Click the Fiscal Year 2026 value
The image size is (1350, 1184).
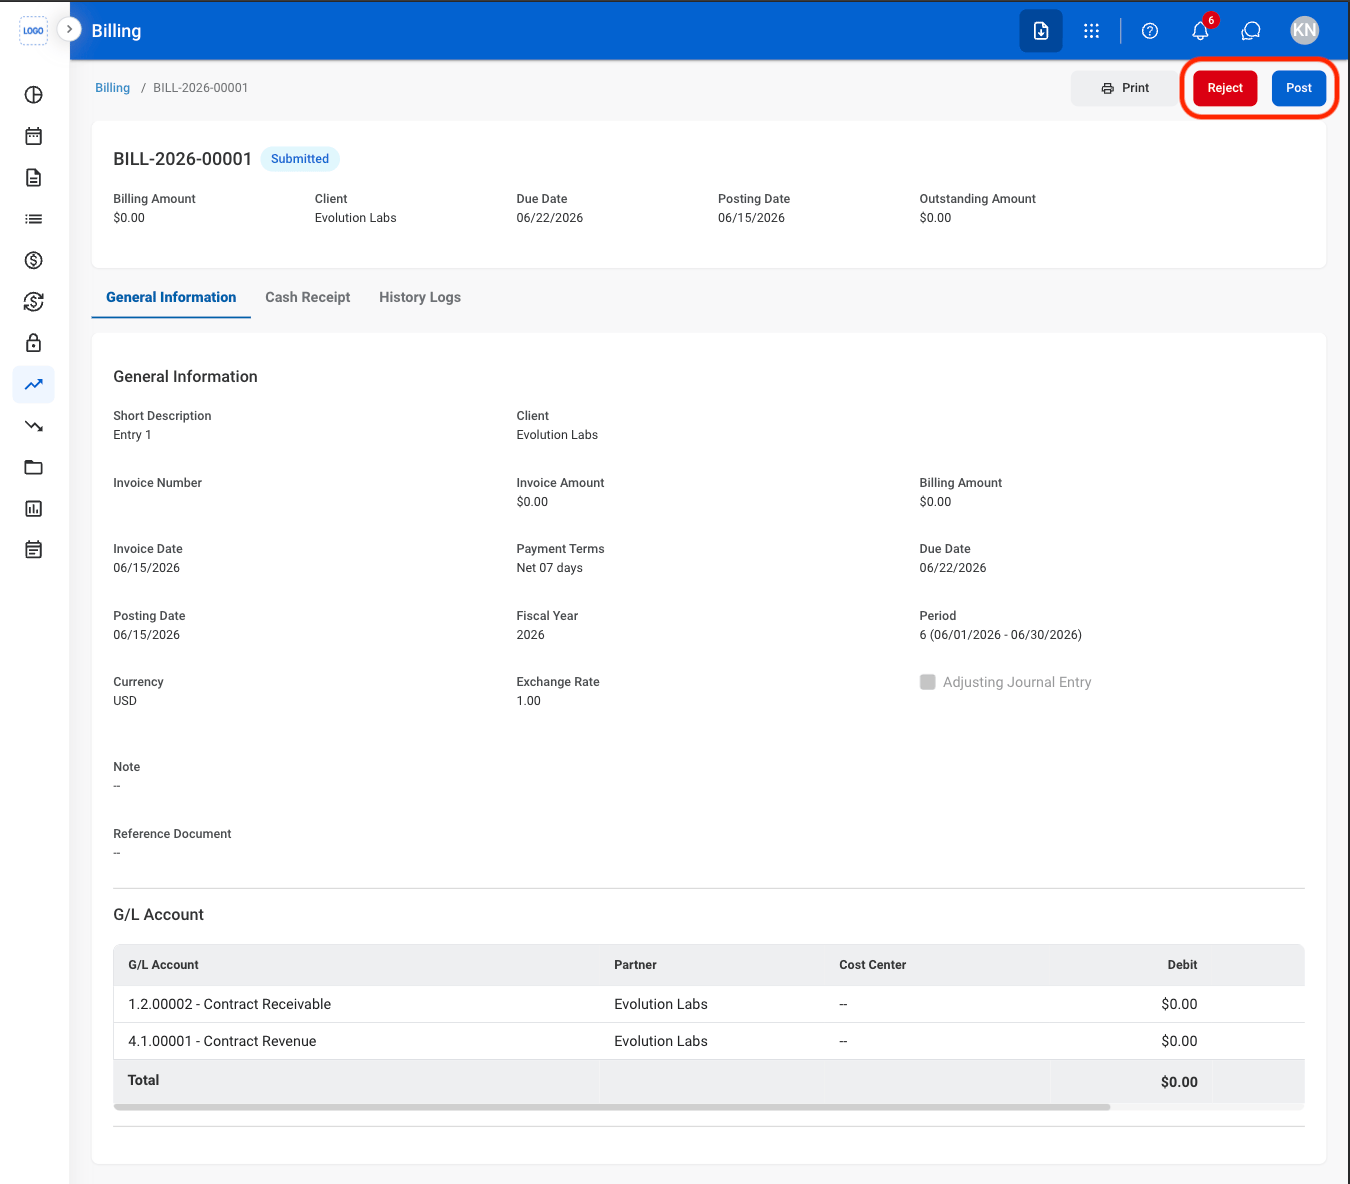[x=530, y=635]
